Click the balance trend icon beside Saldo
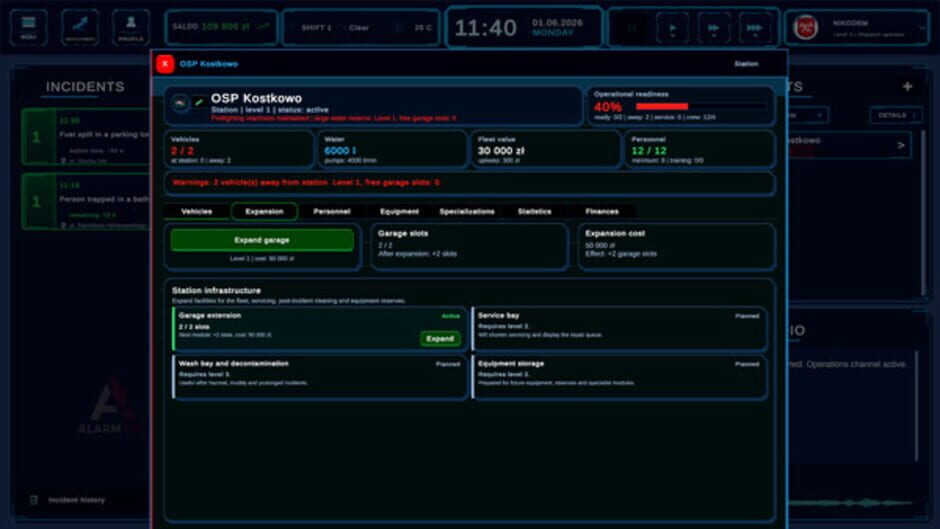The width and height of the screenshot is (940, 529). click(263, 27)
